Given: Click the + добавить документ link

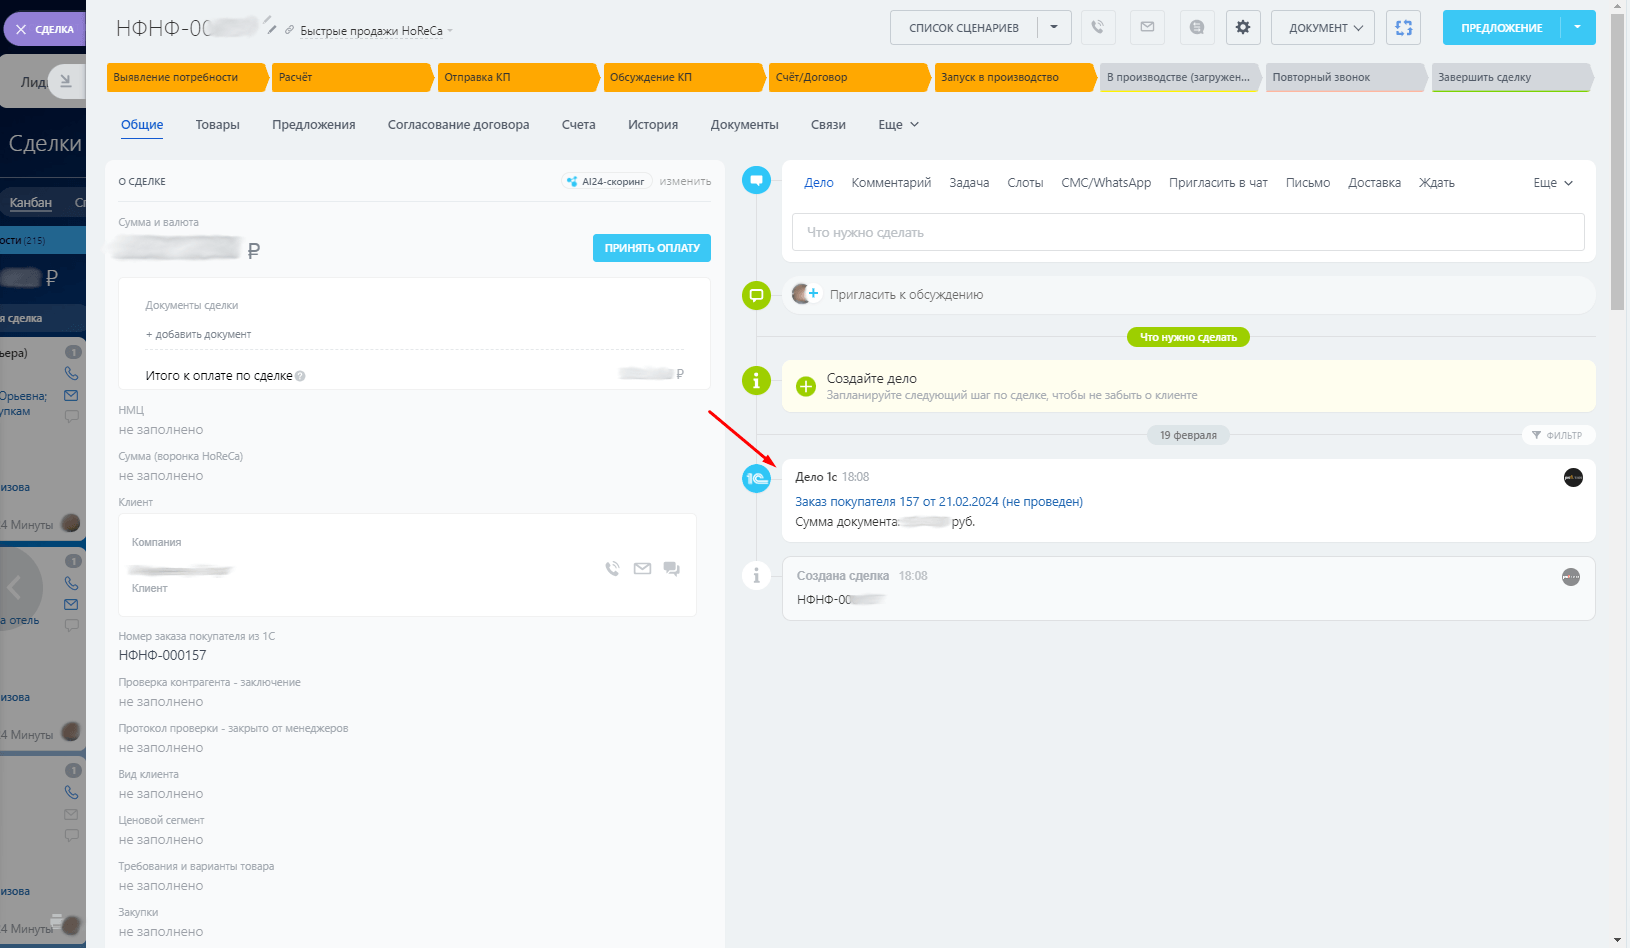Looking at the screenshot, I should [x=199, y=334].
